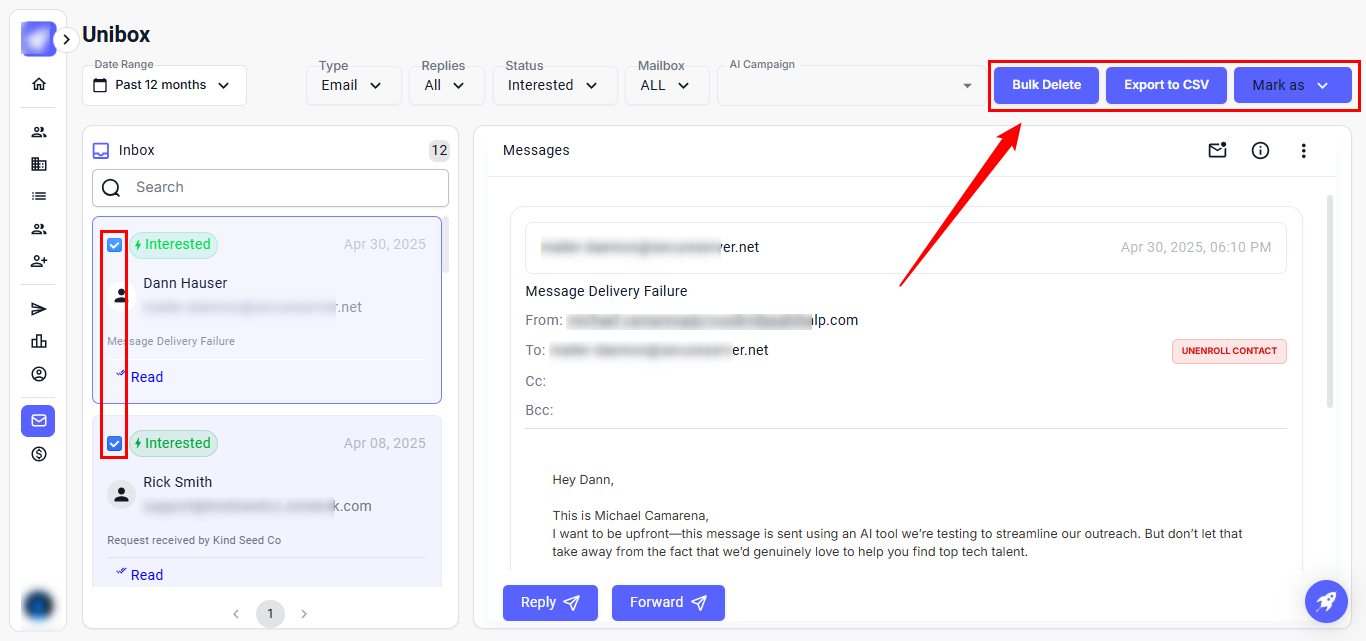Screen dimensions: 1366x641
Task: Click the dollar sign billing icon
Action: coord(39,454)
